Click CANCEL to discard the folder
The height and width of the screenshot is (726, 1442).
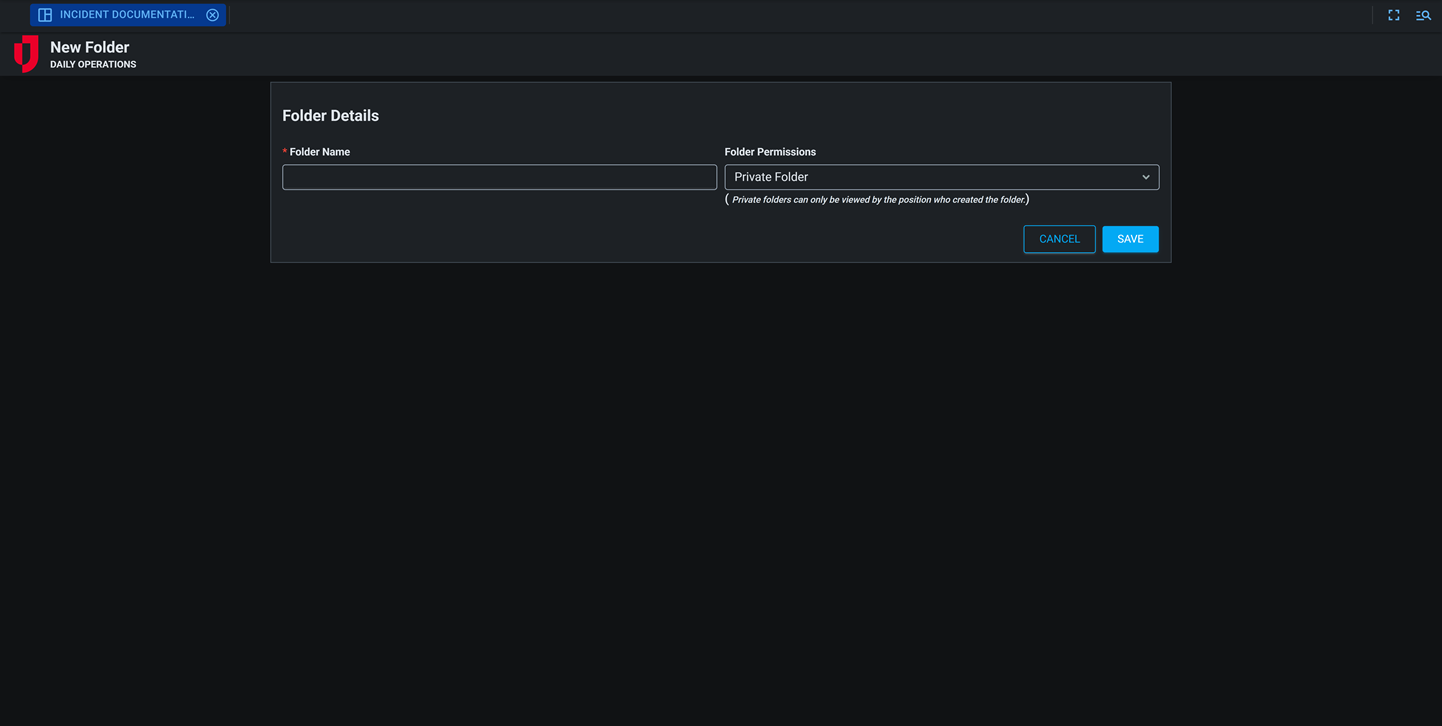pos(1059,238)
